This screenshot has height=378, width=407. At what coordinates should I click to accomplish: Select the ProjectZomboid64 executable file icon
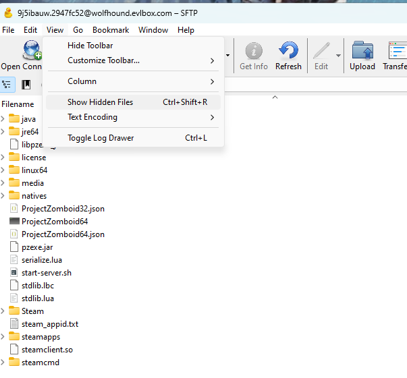14,221
